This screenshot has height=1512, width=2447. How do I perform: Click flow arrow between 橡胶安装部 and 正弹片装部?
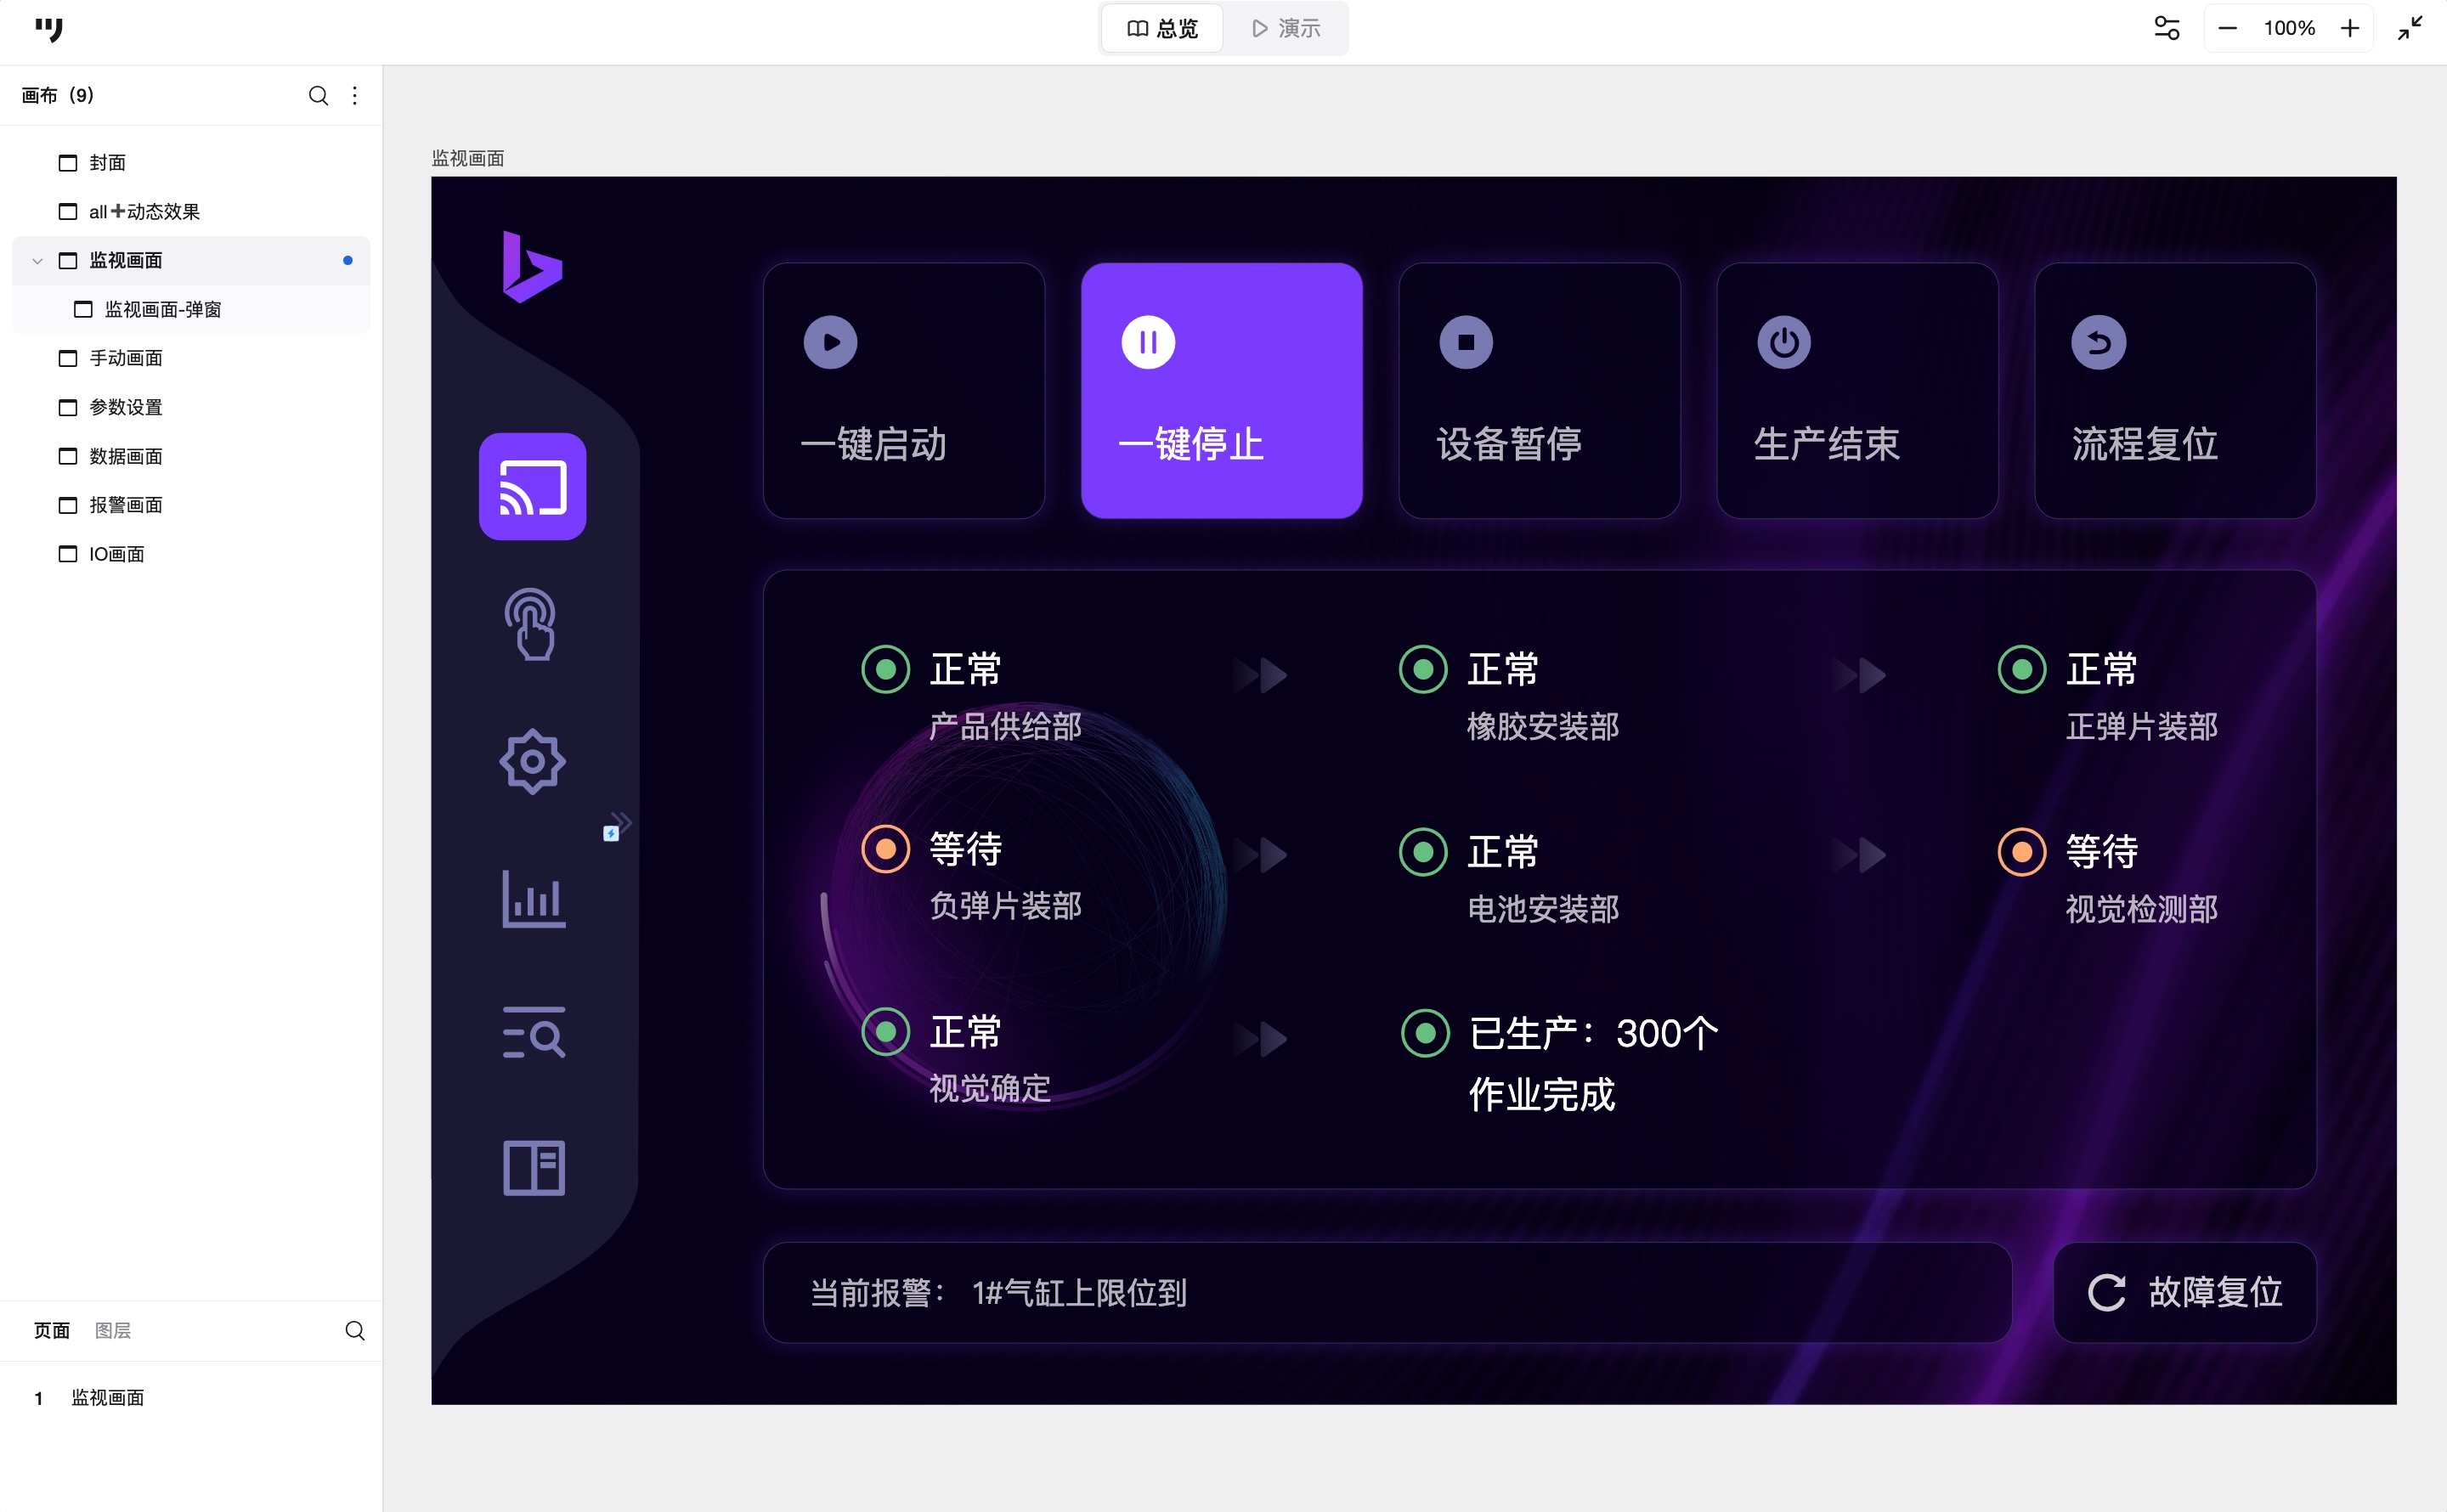pyautogui.click(x=1859, y=675)
